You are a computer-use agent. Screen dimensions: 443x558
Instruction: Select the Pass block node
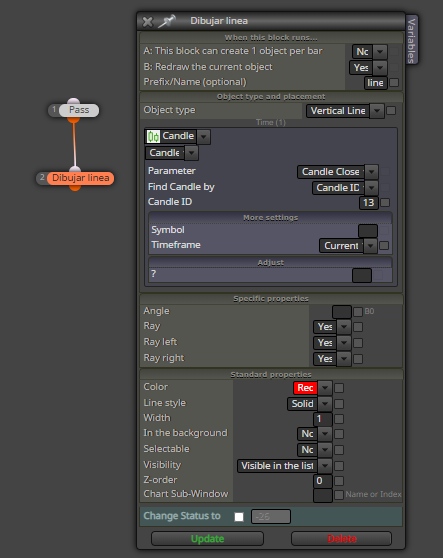click(x=79, y=110)
